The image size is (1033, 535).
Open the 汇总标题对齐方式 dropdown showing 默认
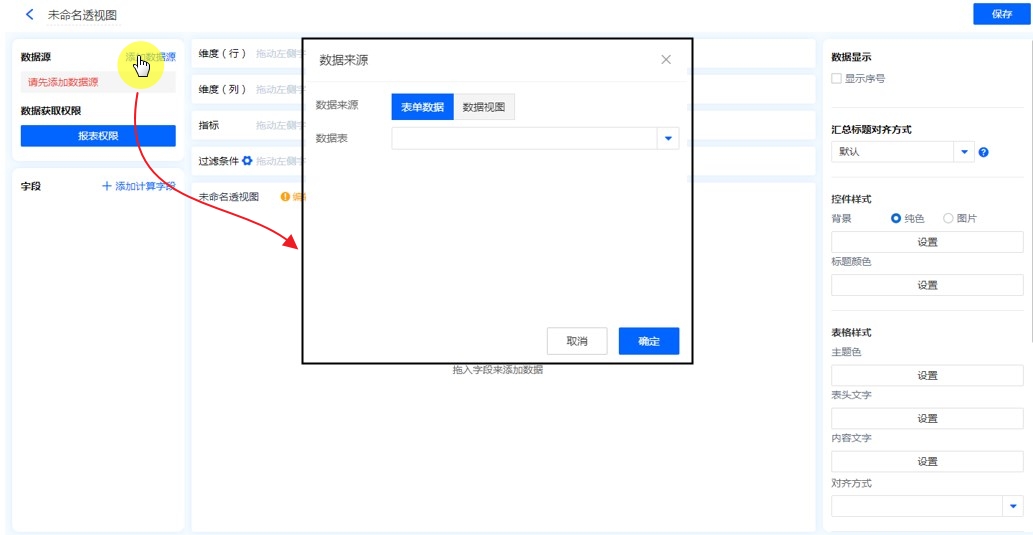coord(965,152)
